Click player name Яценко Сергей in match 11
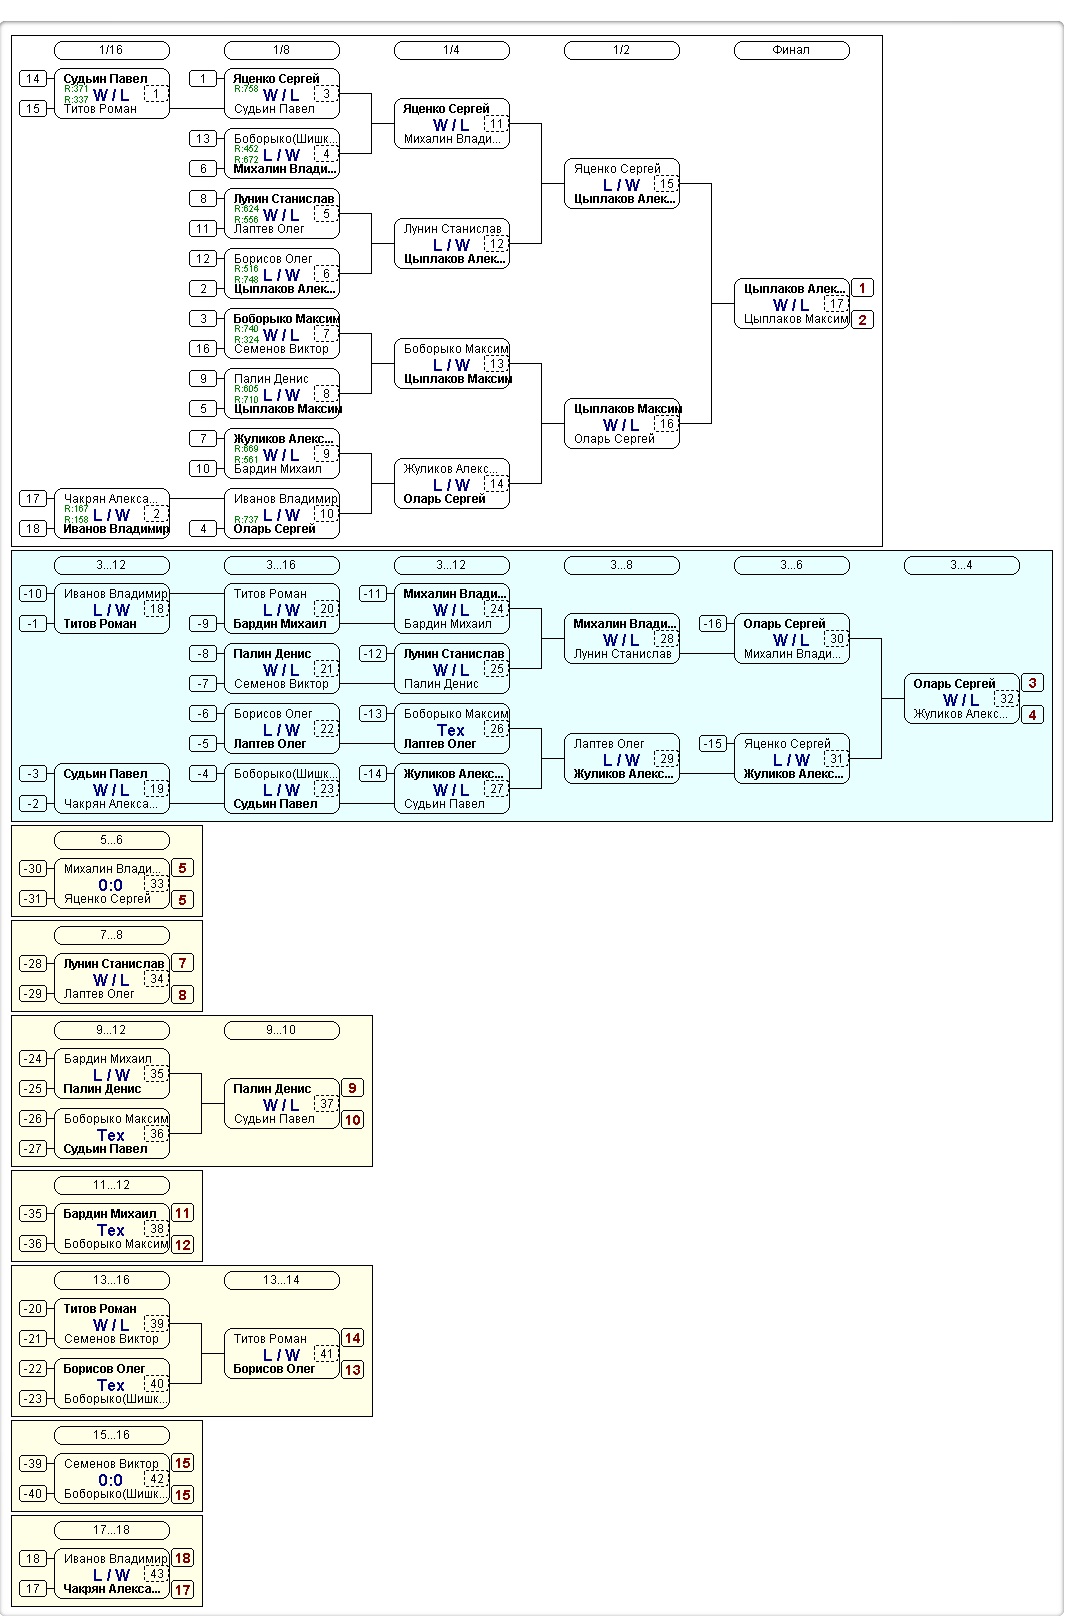1073x1622 pixels. point(446,109)
